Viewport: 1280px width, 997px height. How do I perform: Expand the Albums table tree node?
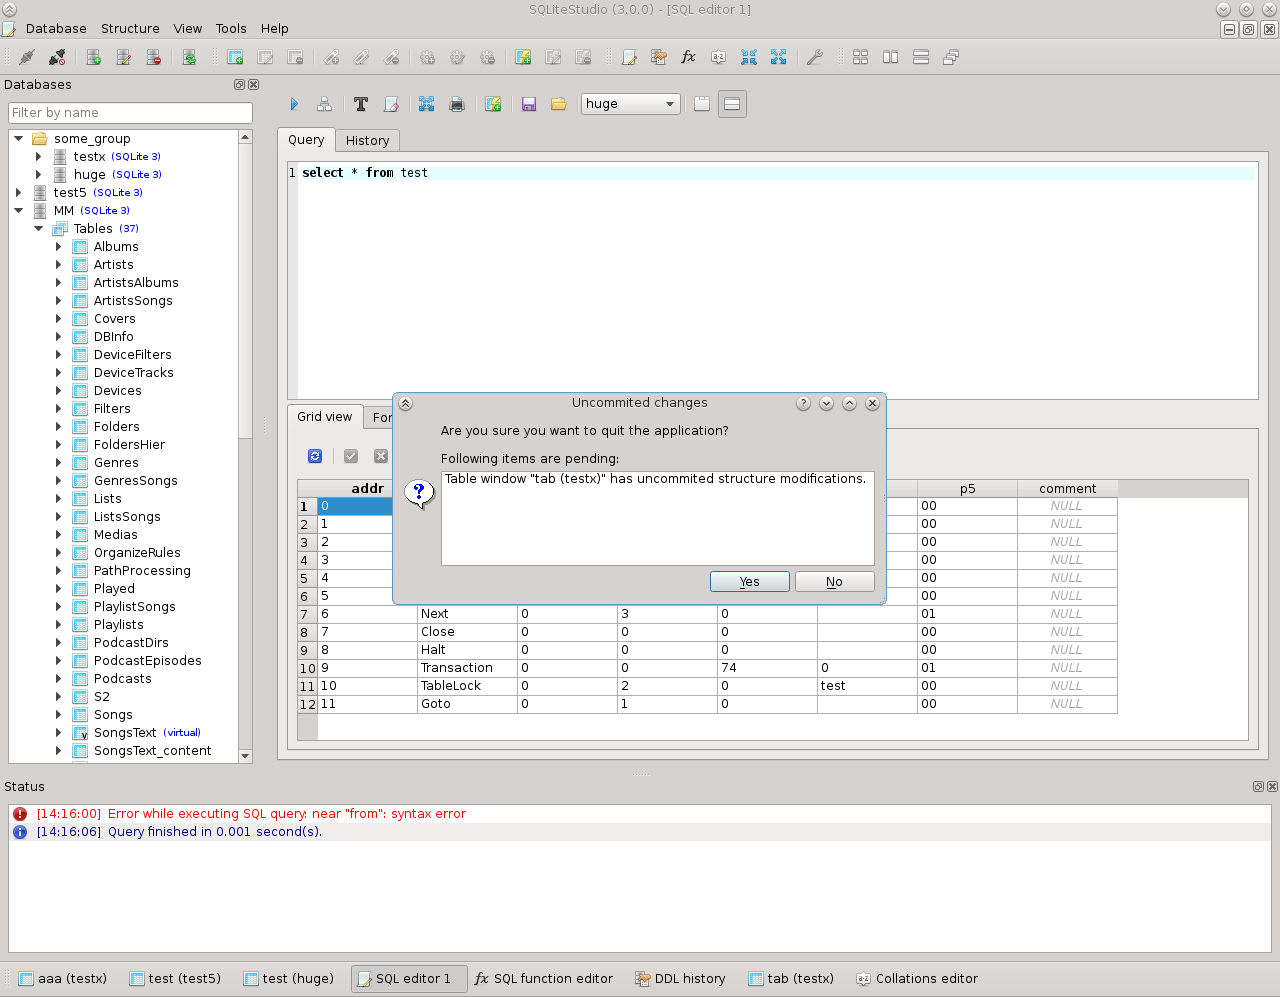click(58, 247)
